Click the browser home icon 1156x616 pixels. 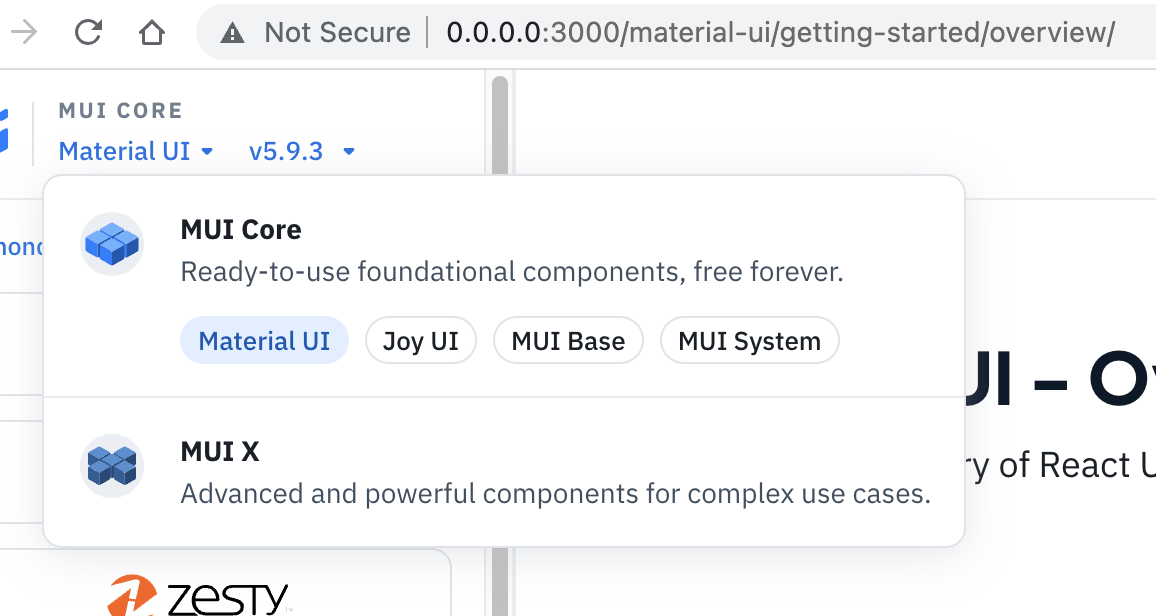pos(151,31)
